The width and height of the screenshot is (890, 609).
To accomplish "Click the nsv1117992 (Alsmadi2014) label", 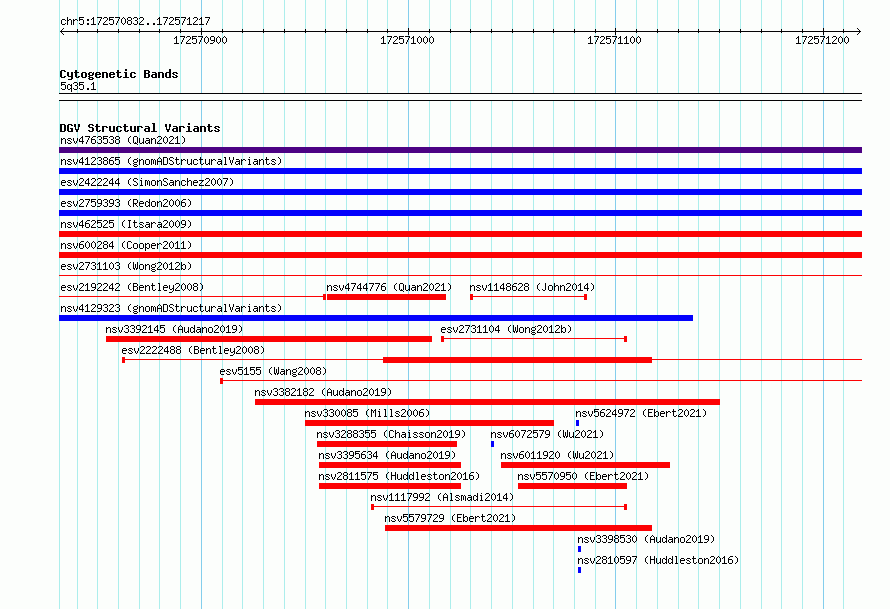I will coord(442,497).
